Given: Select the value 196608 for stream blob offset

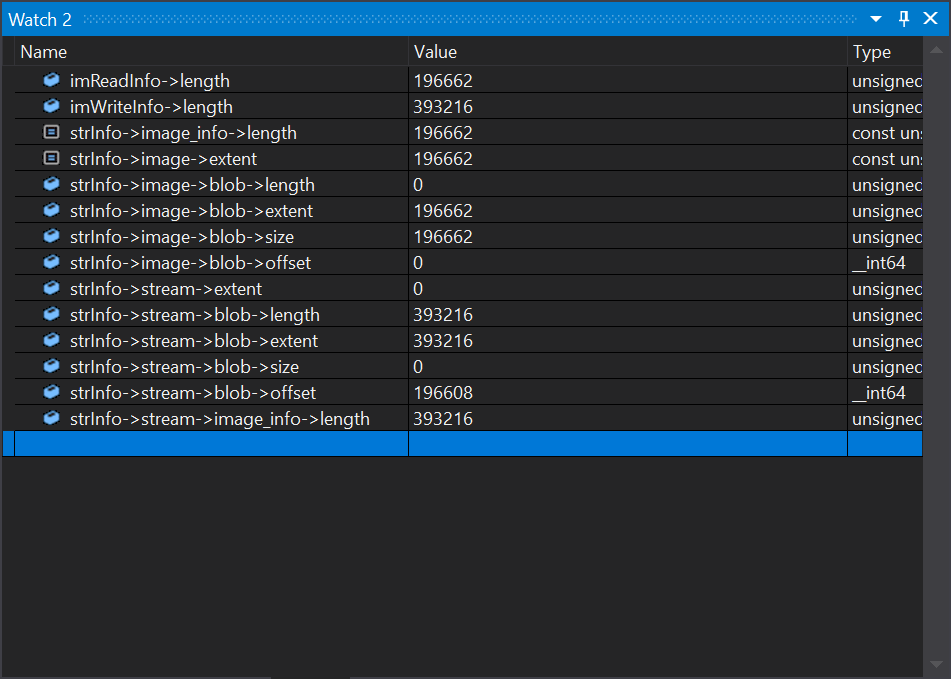Looking at the screenshot, I should [443, 392].
